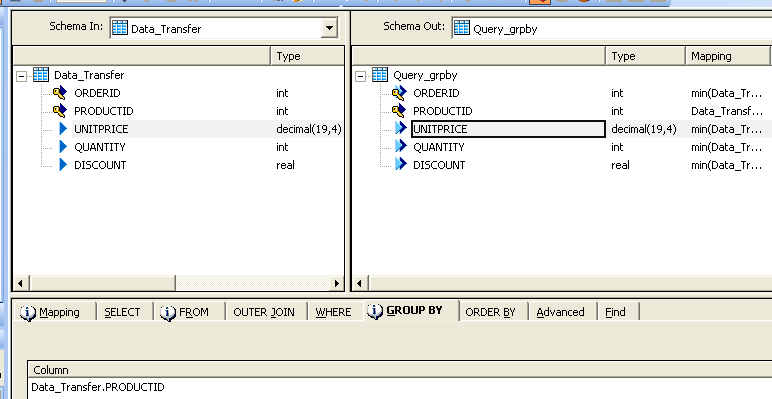Click Type column header in Schema Out
Screen dimensions: 772x399
pyautogui.click(x=645, y=56)
